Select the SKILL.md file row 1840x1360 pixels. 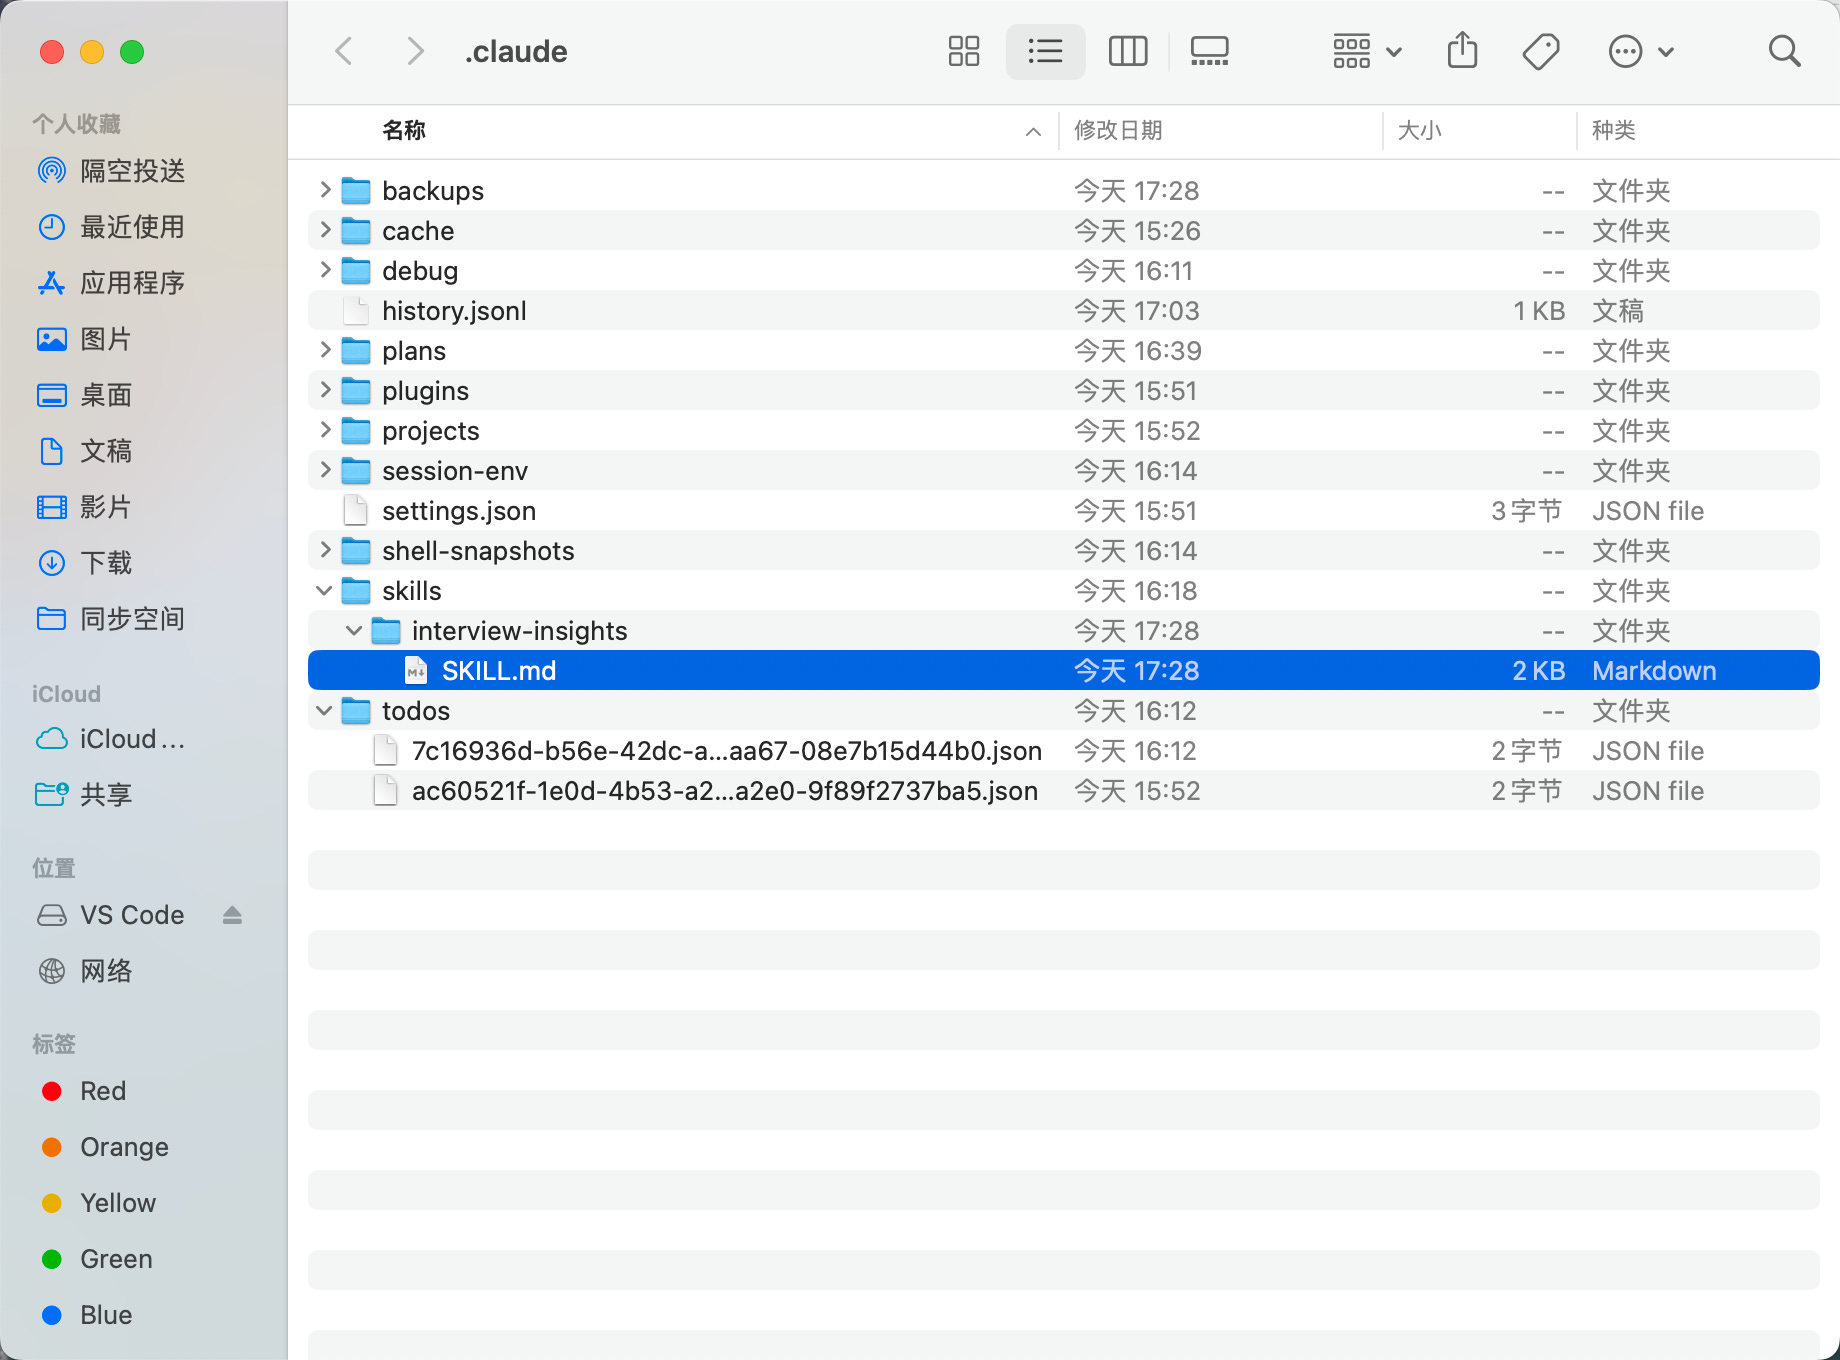tap(1064, 670)
